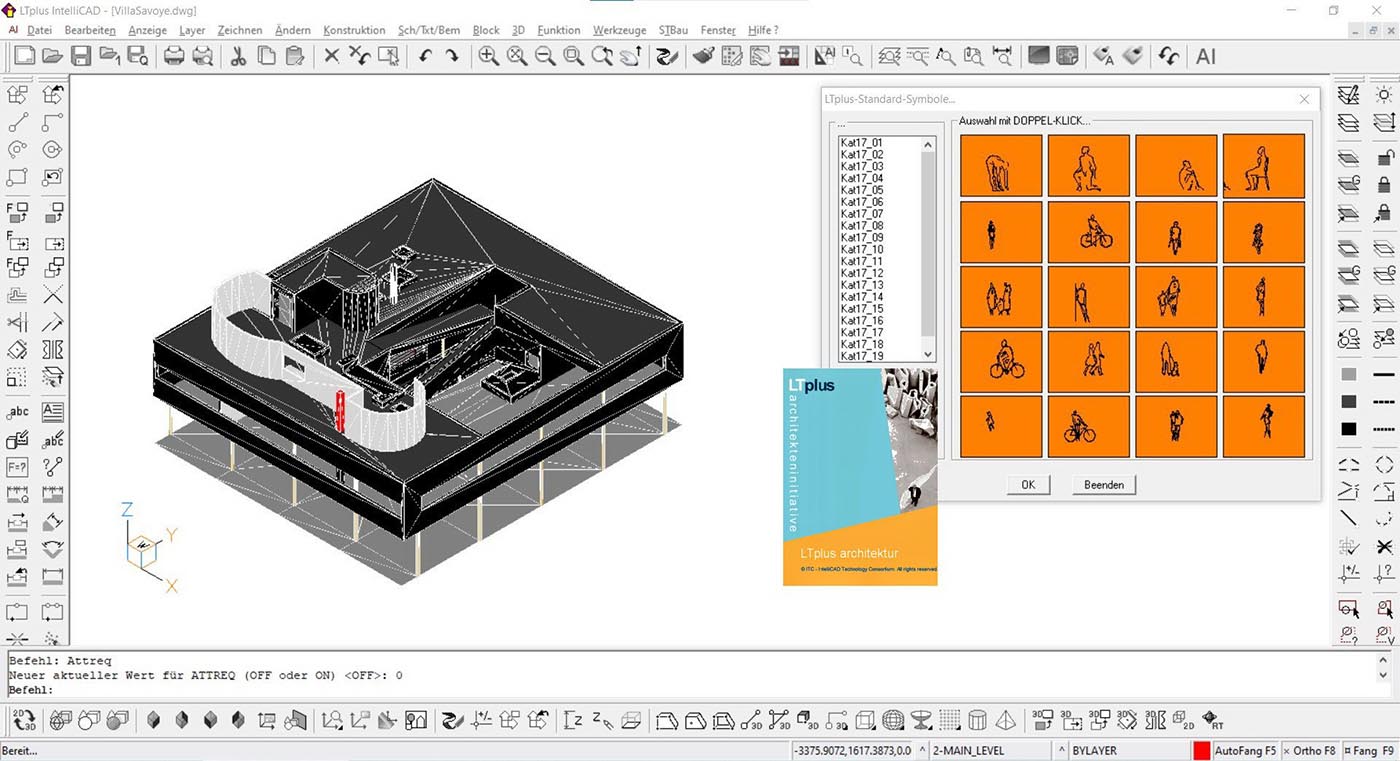The width and height of the screenshot is (1400, 761).
Task: Click the Undo arrow icon
Action: (x=427, y=56)
